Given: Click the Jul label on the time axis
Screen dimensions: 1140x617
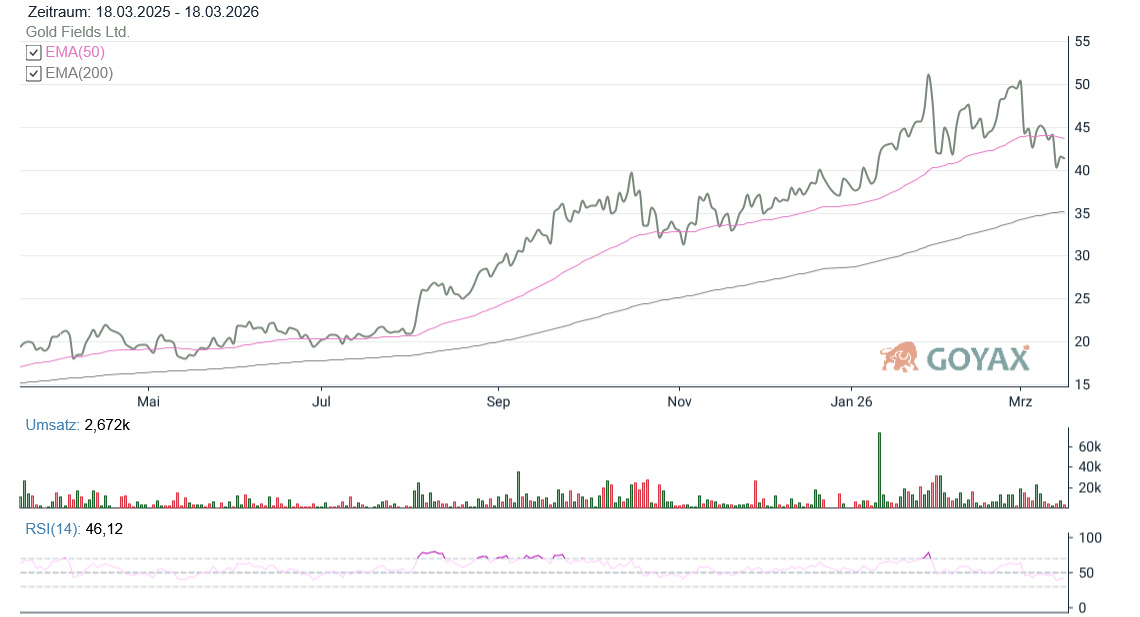Looking at the screenshot, I should (322, 402).
